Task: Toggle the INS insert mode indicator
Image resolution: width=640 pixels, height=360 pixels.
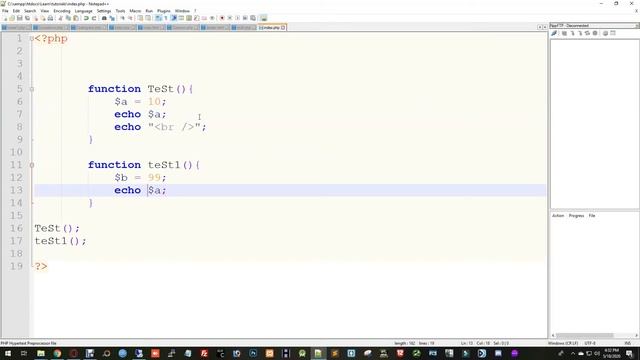Action: click(x=628, y=343)
